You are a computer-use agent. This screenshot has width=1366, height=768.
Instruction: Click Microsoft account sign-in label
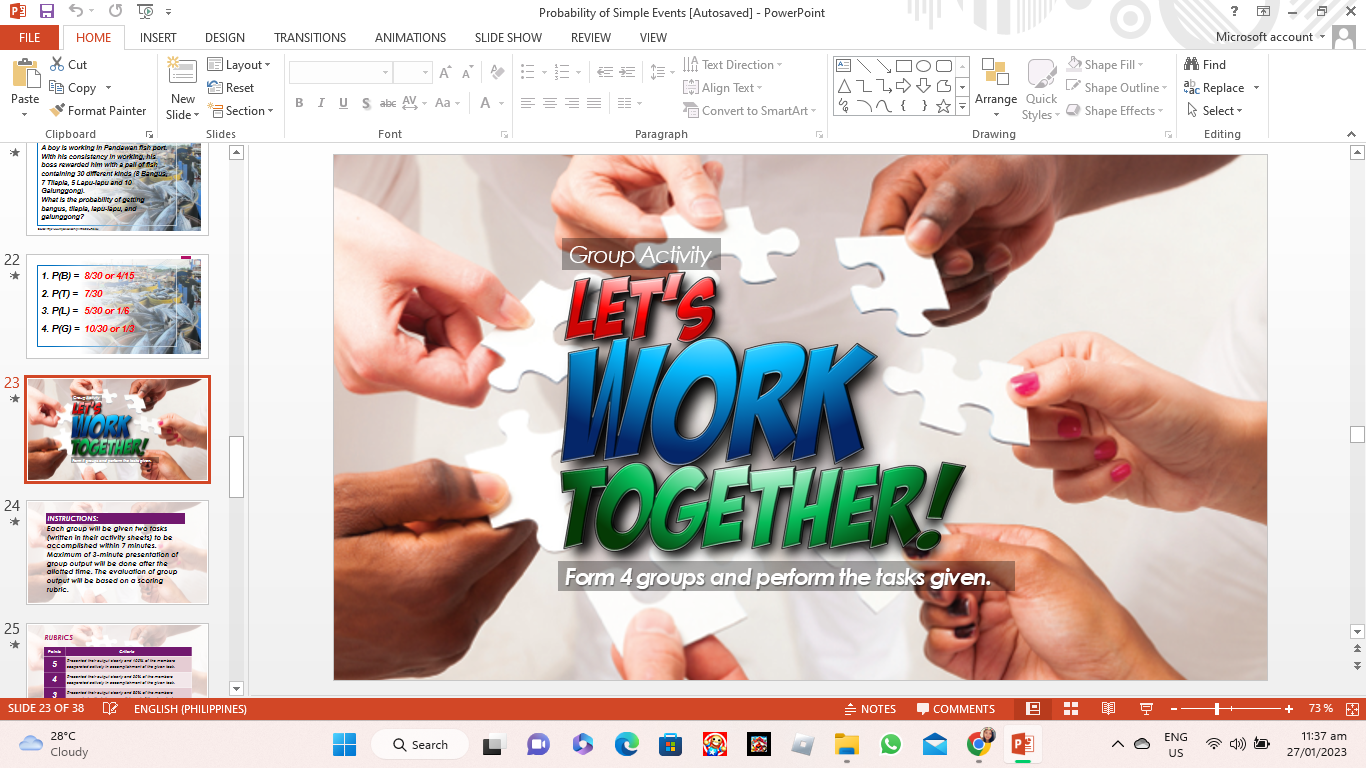pyautogui.click(x=1264, y=37)
